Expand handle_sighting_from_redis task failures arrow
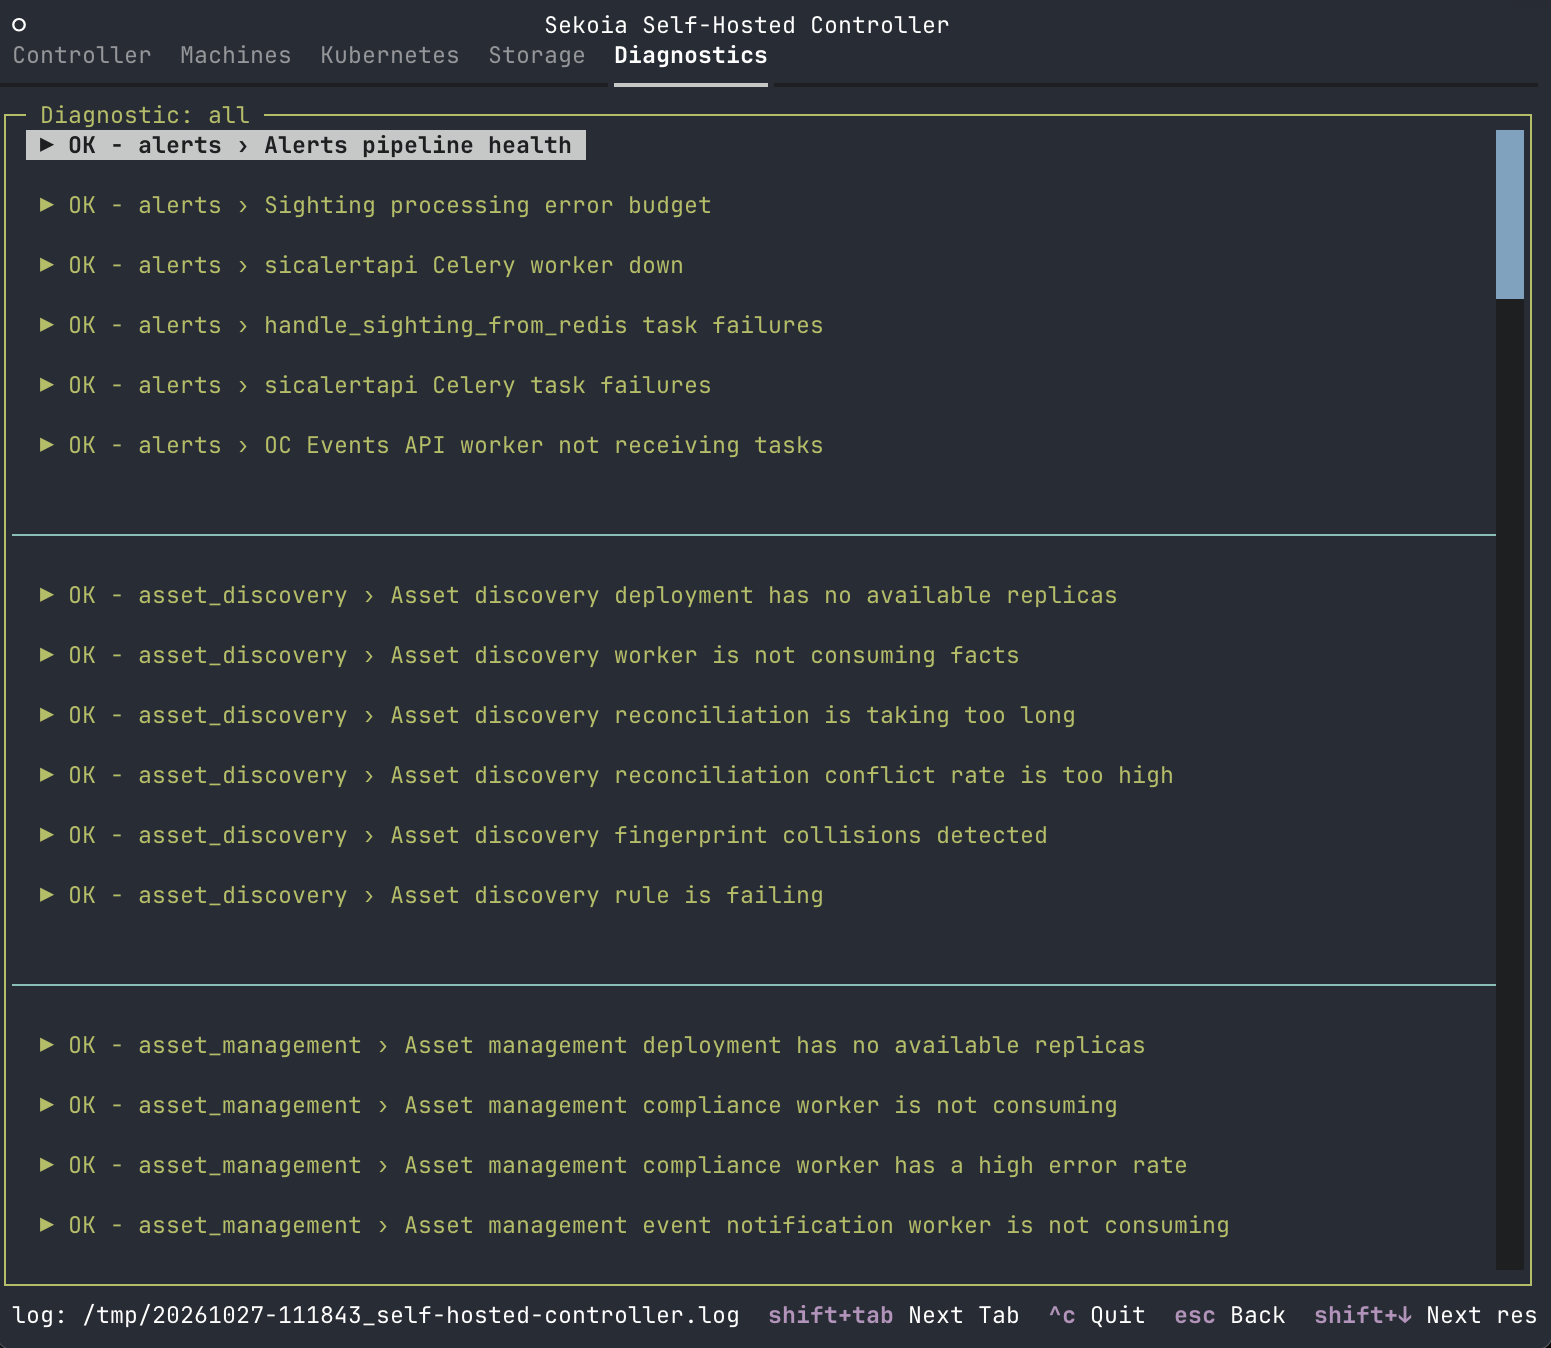 coord(47,325)
